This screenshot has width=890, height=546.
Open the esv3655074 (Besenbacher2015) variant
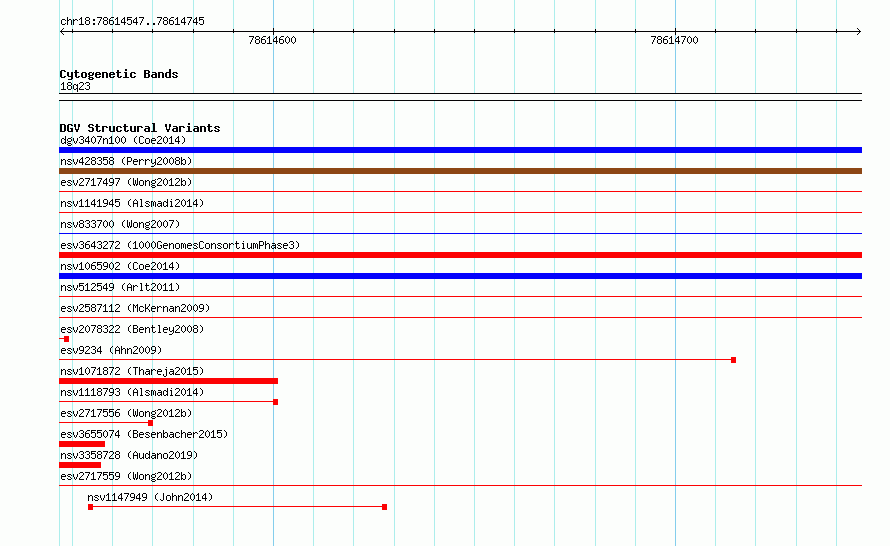pos(144,434)
